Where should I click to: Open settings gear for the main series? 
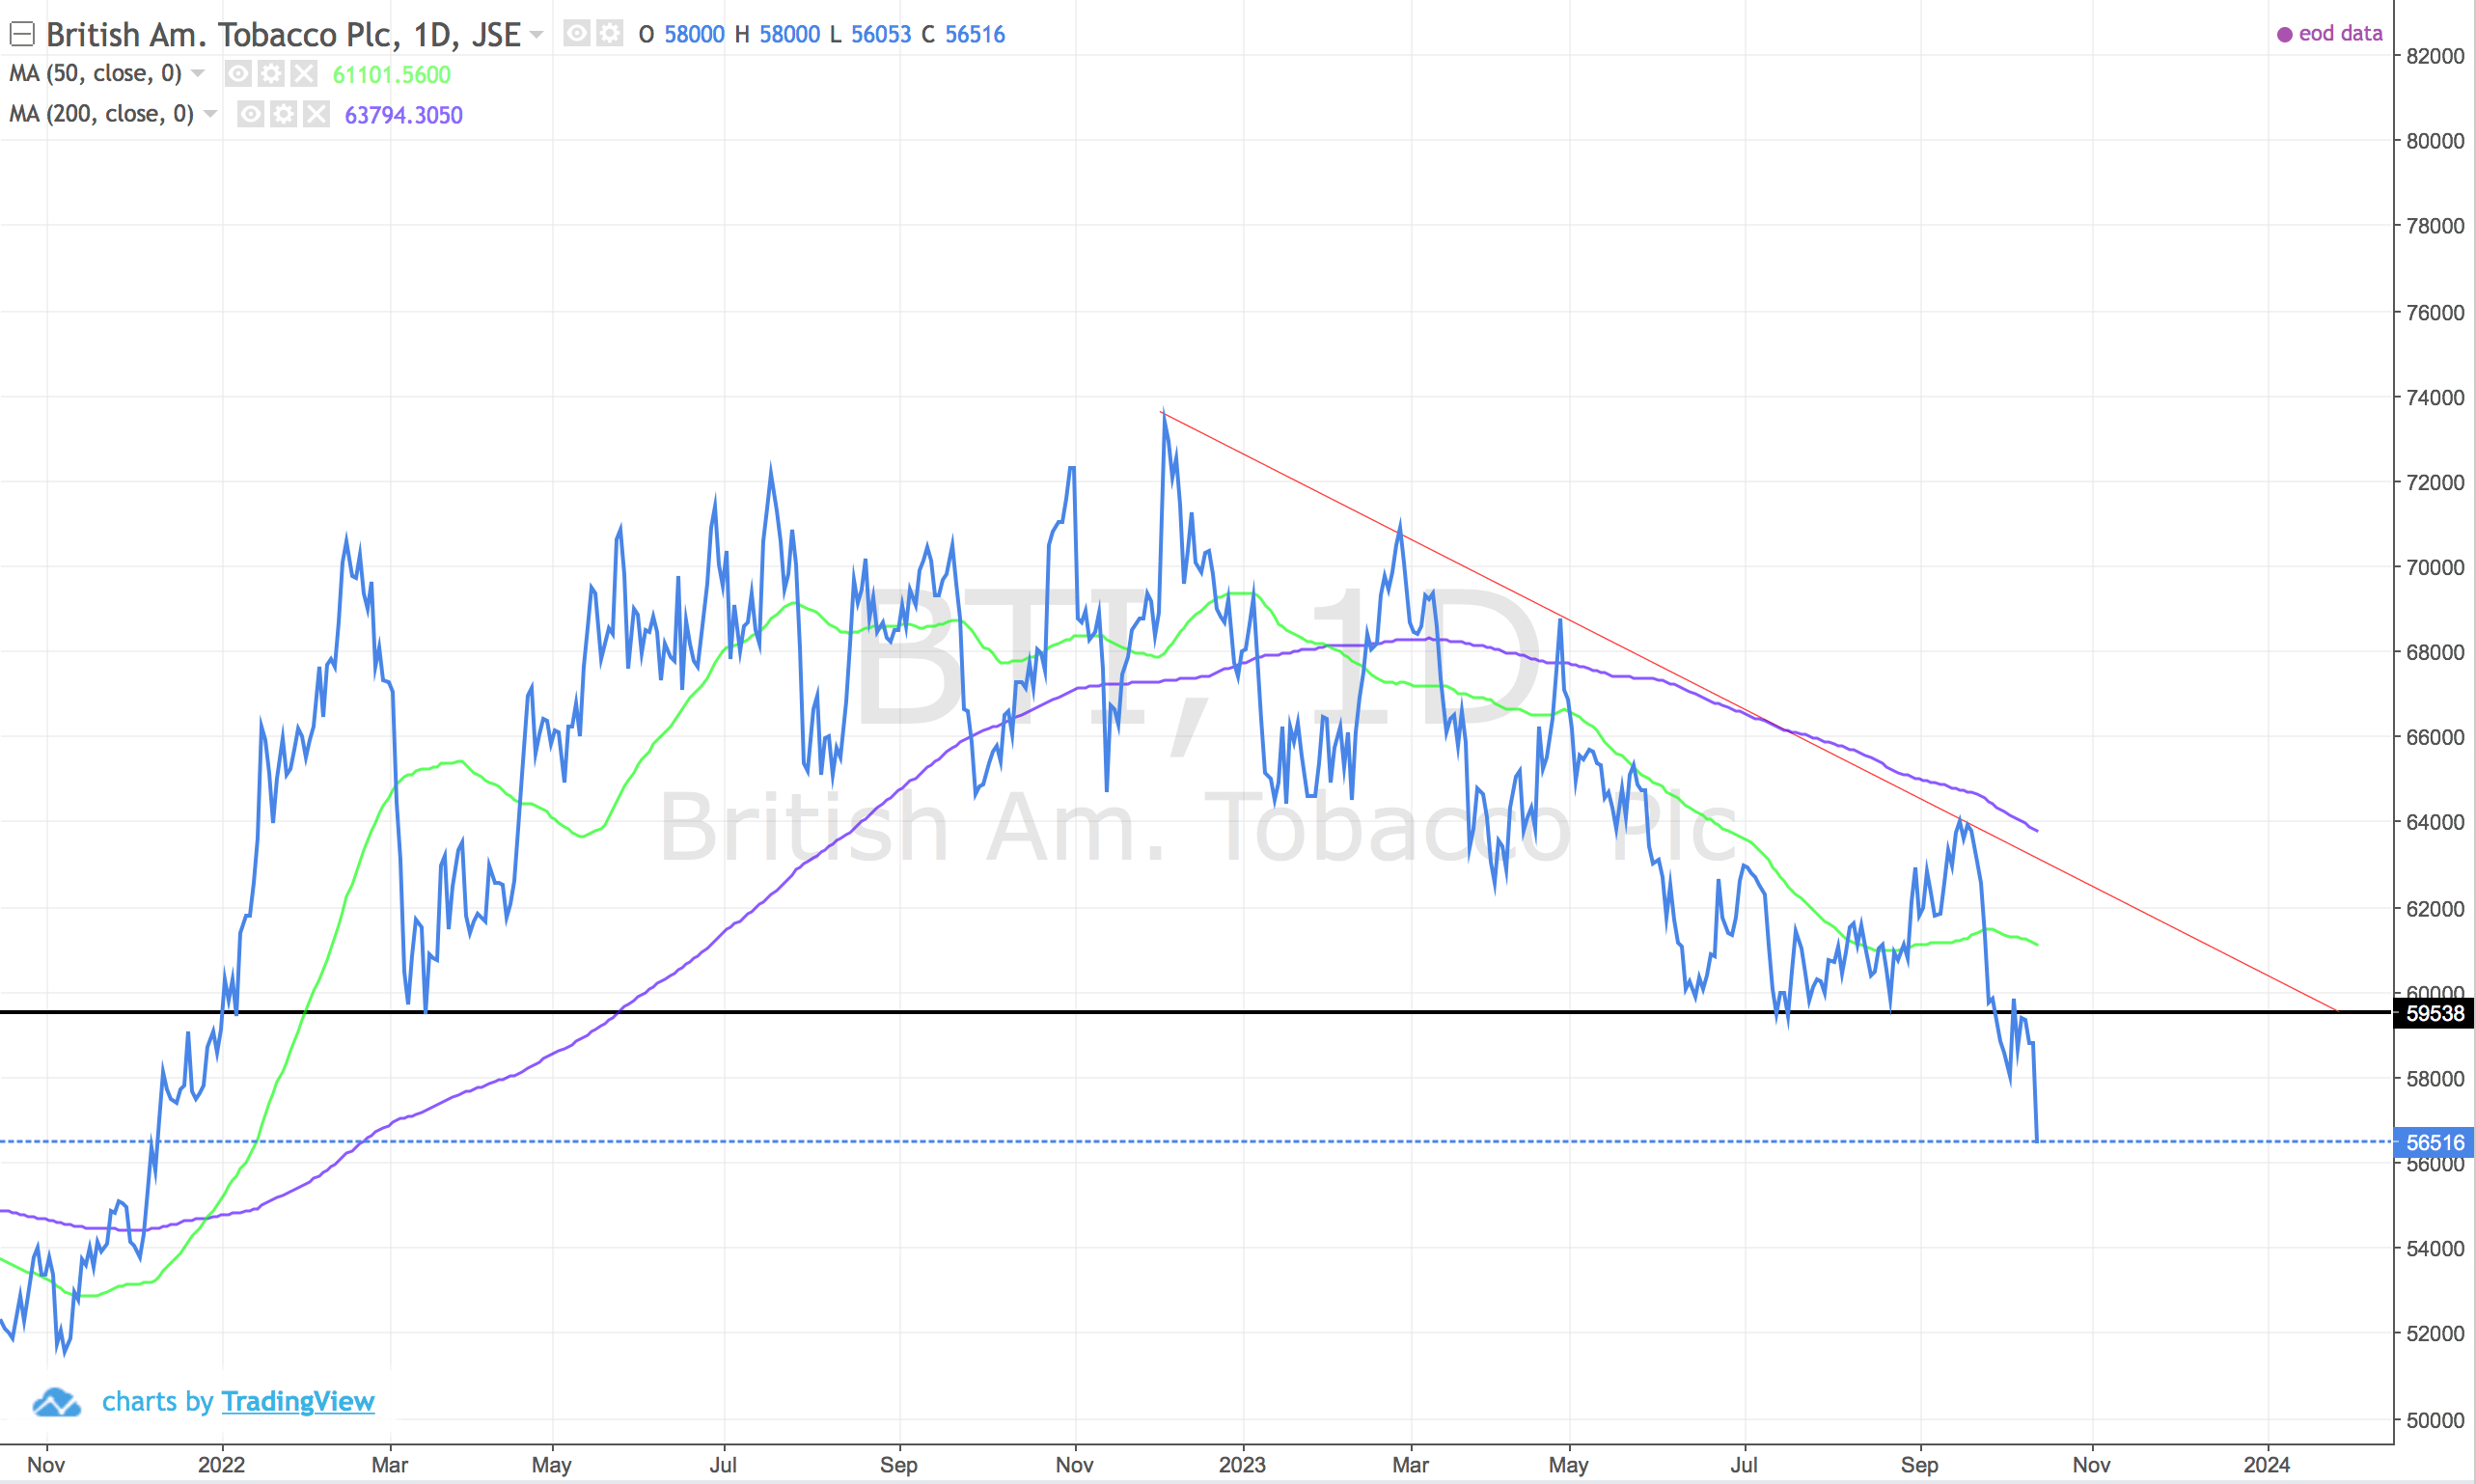click(x=609, y=34)
